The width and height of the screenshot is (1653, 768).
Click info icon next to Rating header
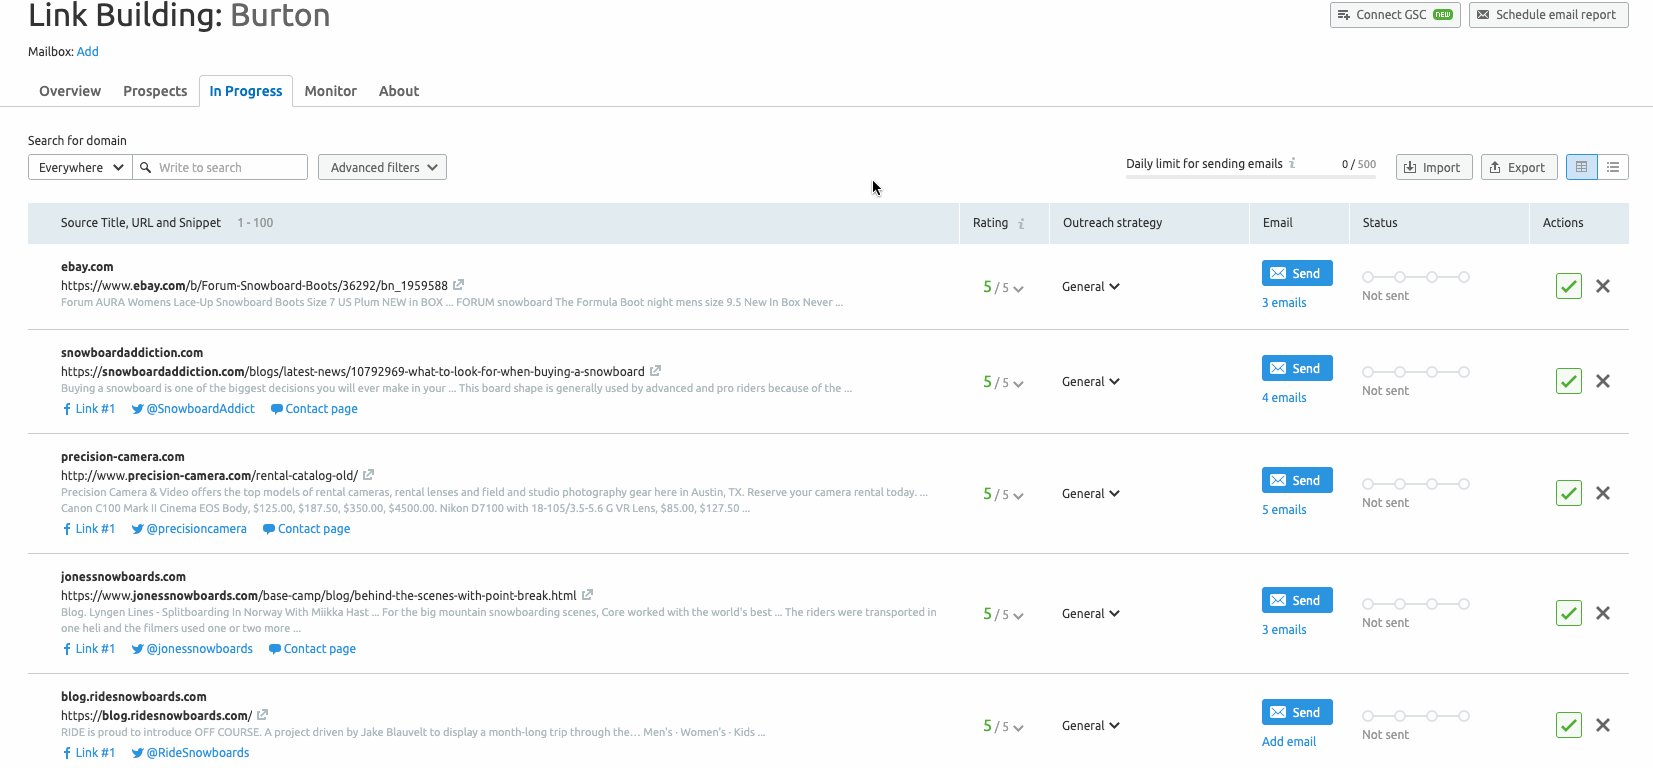[1021, 224]
